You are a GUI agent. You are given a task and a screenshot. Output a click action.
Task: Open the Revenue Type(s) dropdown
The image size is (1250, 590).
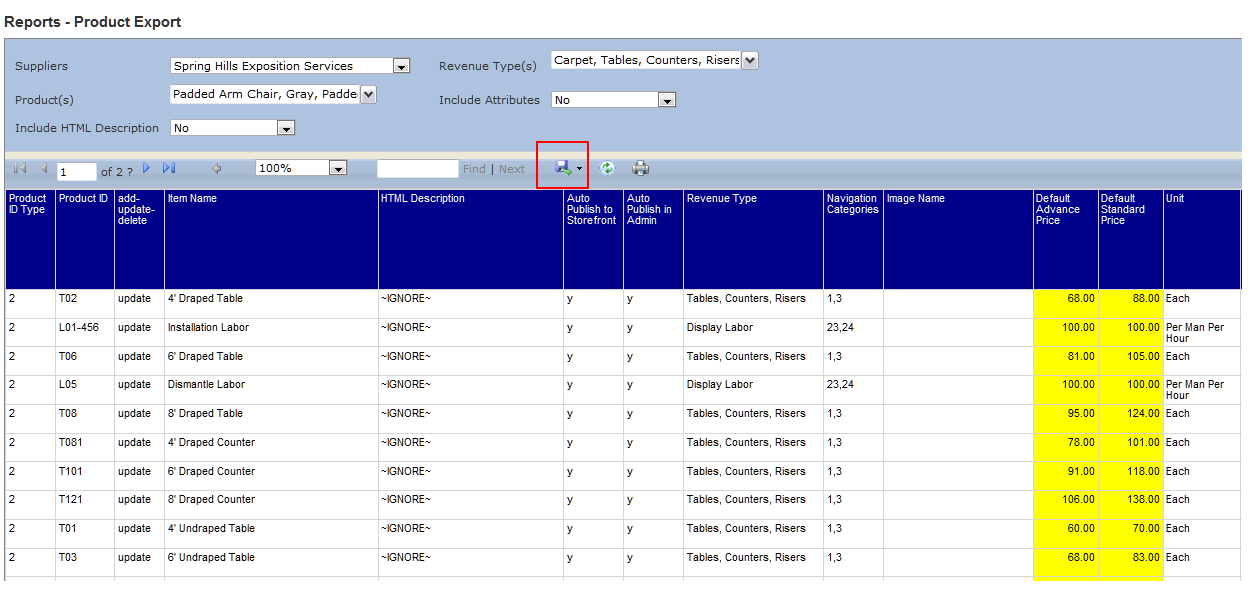[x=750, y=60]
